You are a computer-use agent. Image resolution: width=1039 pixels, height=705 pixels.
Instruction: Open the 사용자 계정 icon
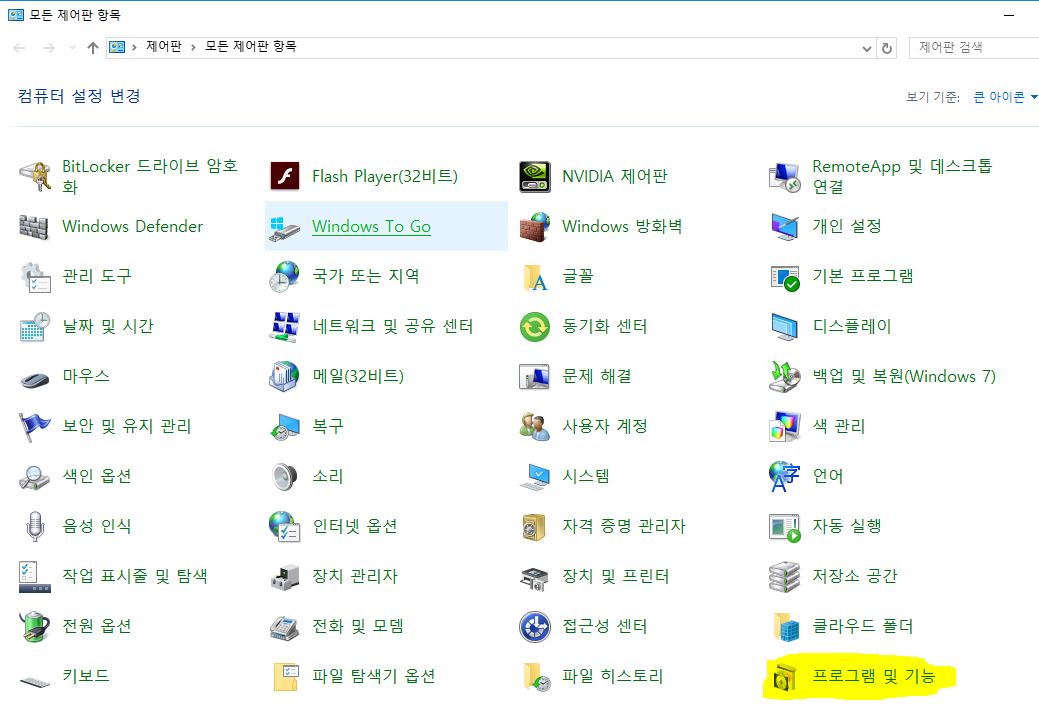click(x=535, y=427)
